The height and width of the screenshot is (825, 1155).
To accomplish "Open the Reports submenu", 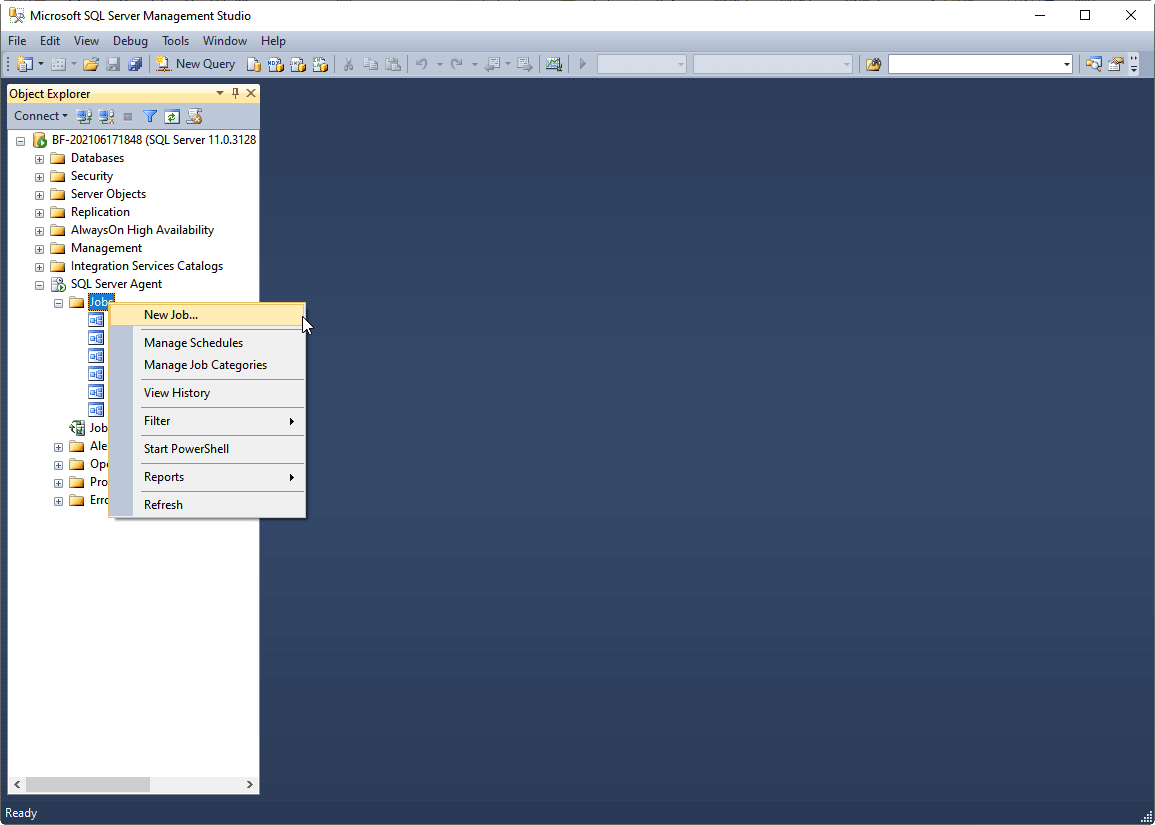I will click(x=207, y=477).
